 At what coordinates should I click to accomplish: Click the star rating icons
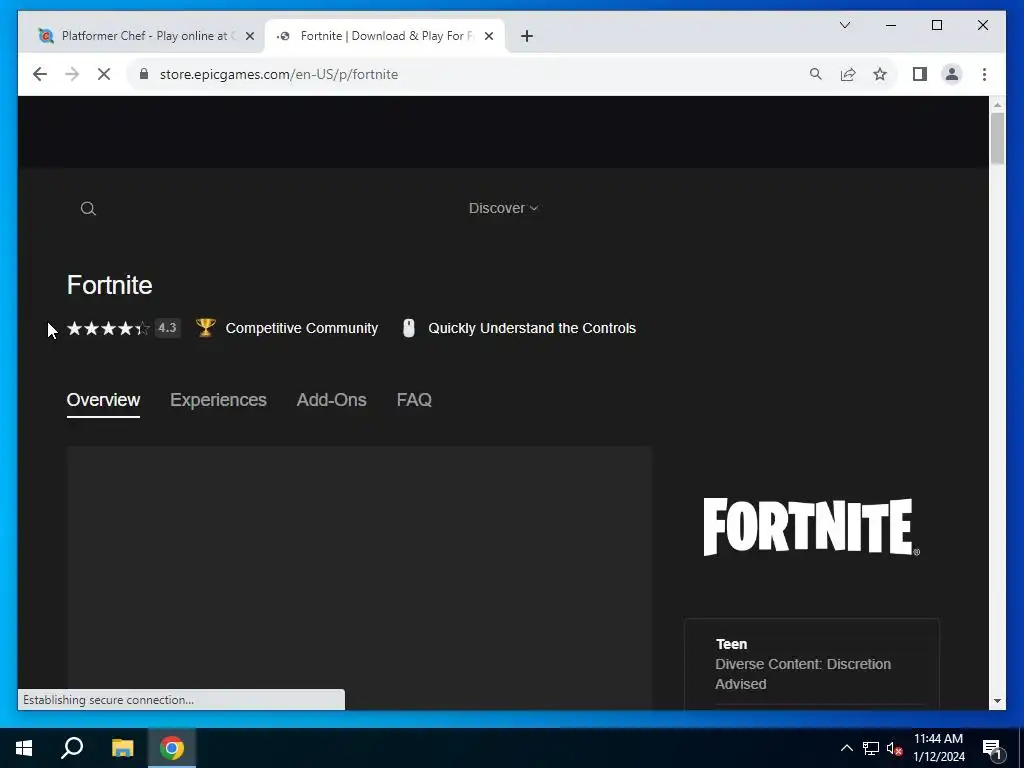pos(108,328)
